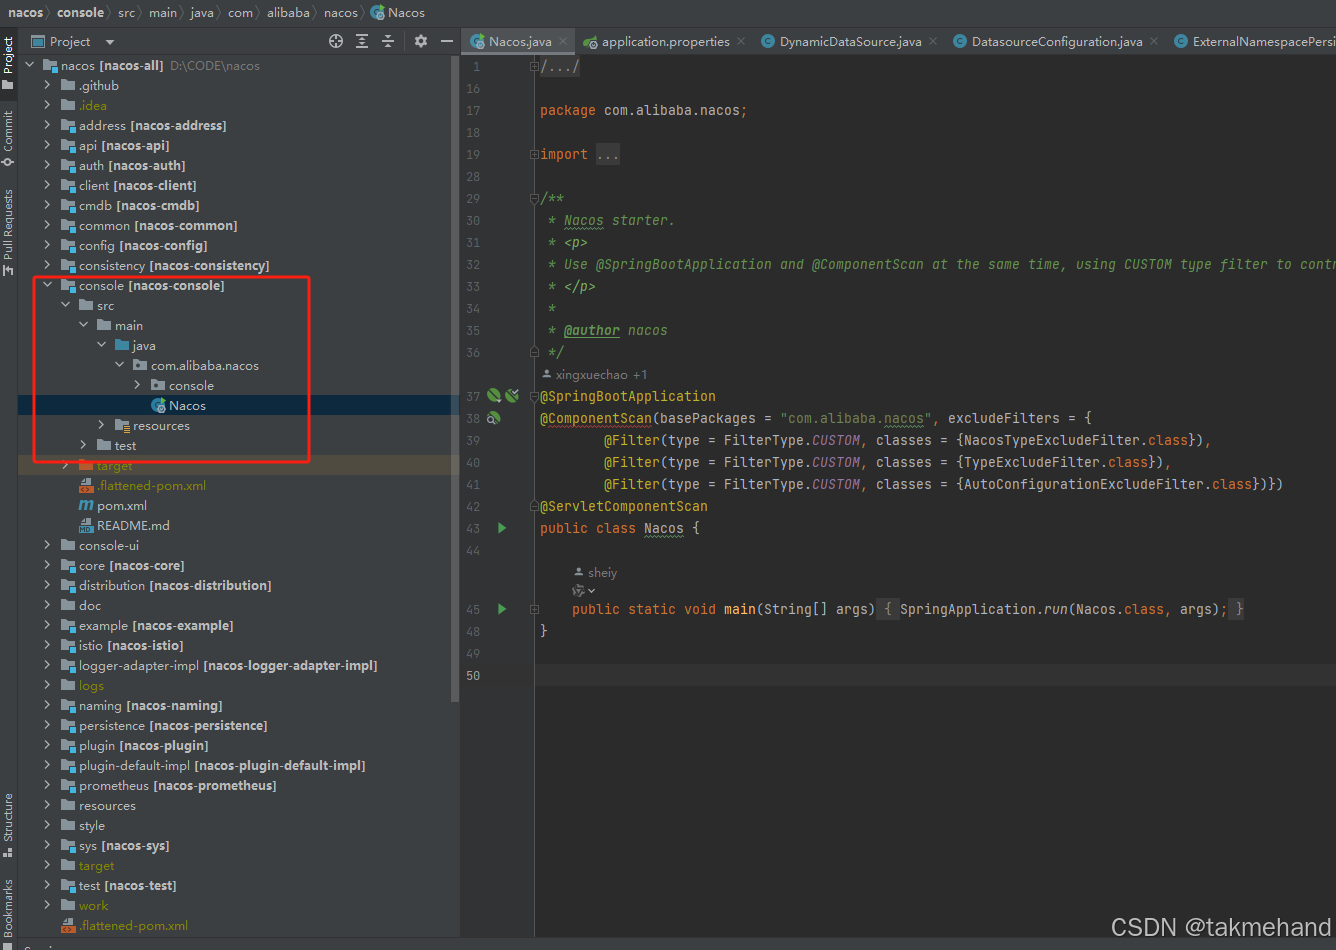1336x950 pixels.
Task: Switch to ExternalNamespacePersi tab
Action: pos(1254,42)
